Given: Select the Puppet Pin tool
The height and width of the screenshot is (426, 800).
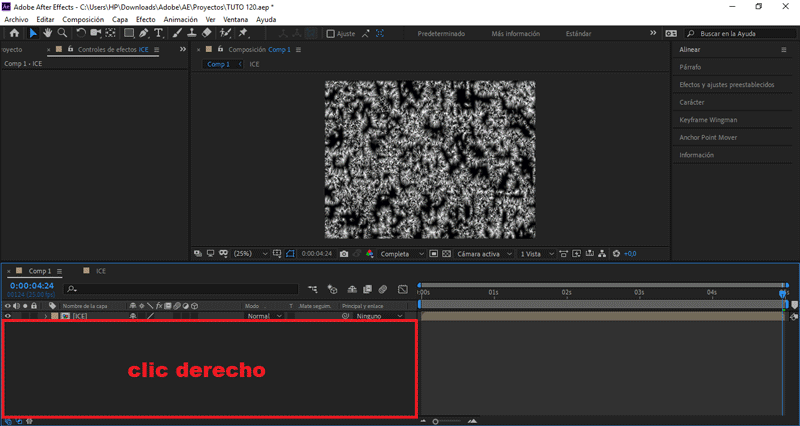Looking at the screenshot, I should click(x=244, y=33).
